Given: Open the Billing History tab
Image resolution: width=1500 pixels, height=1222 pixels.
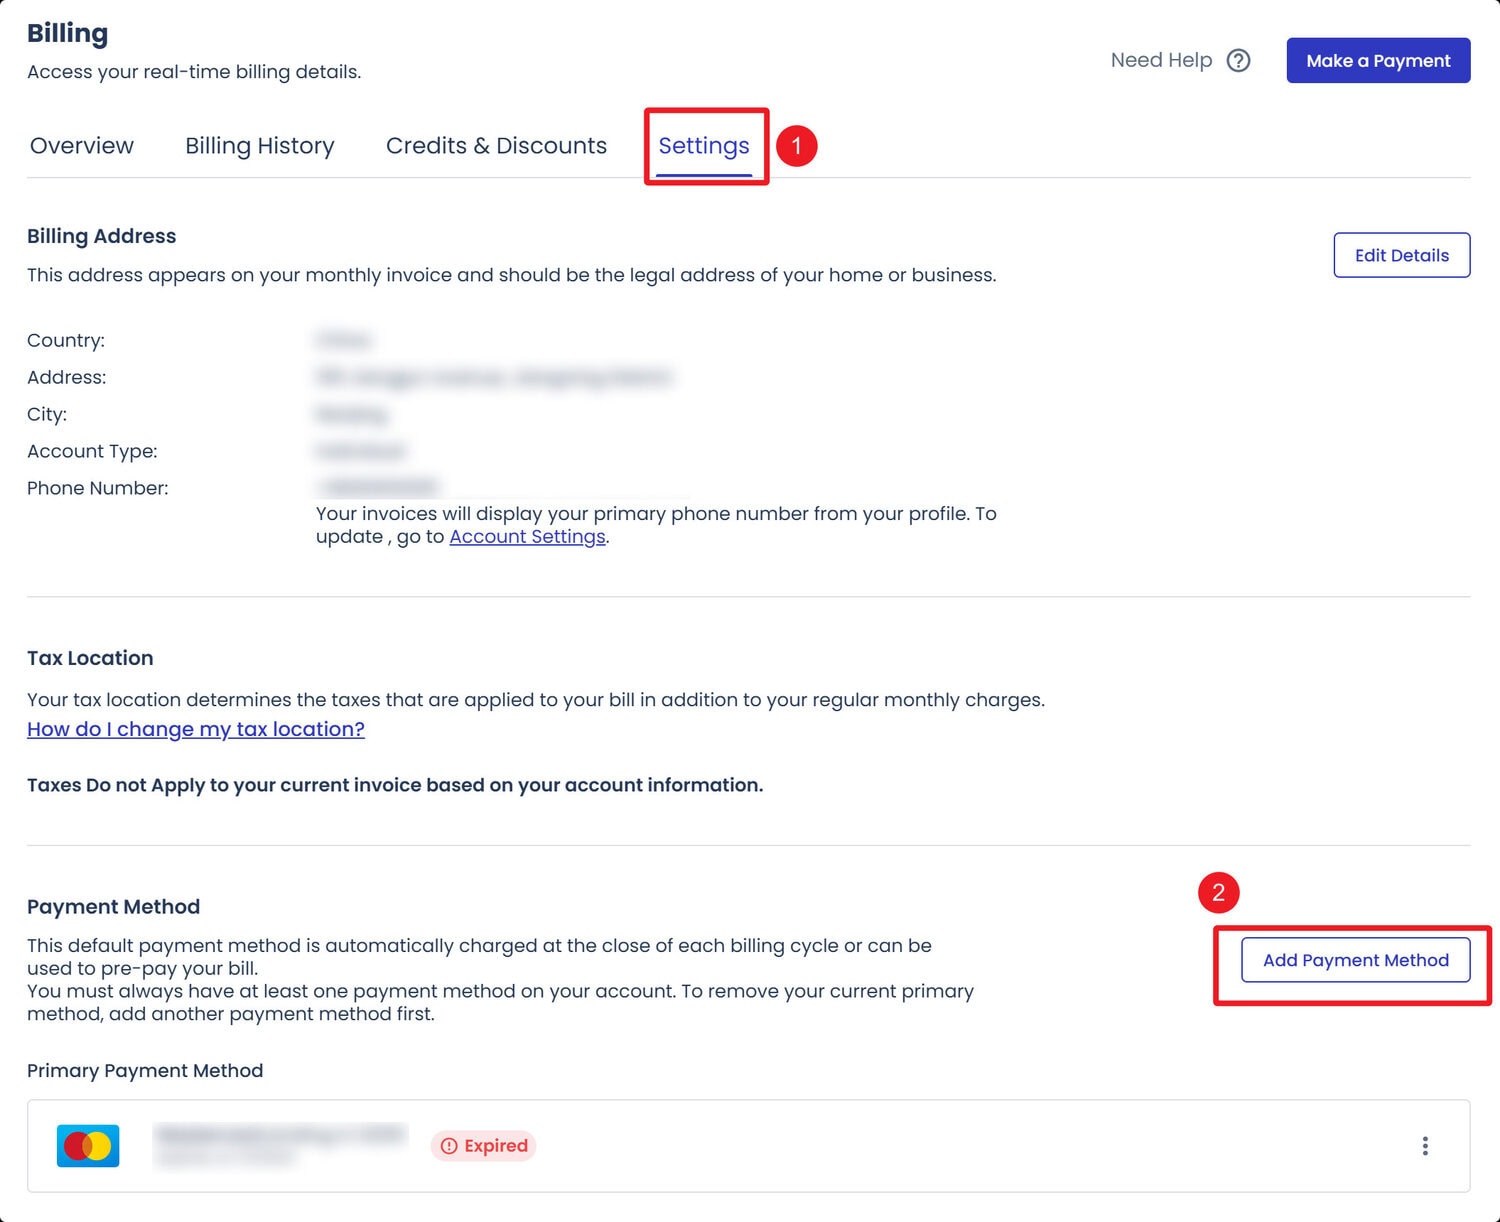Looking at the screenshot, I should pos(260,146).
